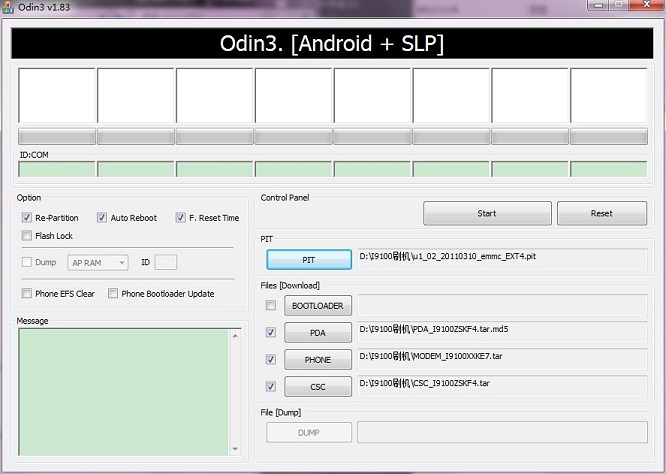Viewport: 666px width, 474px height.
Task: Click the CSC_I9100ZSKF4.tar path field
Action: tap(502, 386)
